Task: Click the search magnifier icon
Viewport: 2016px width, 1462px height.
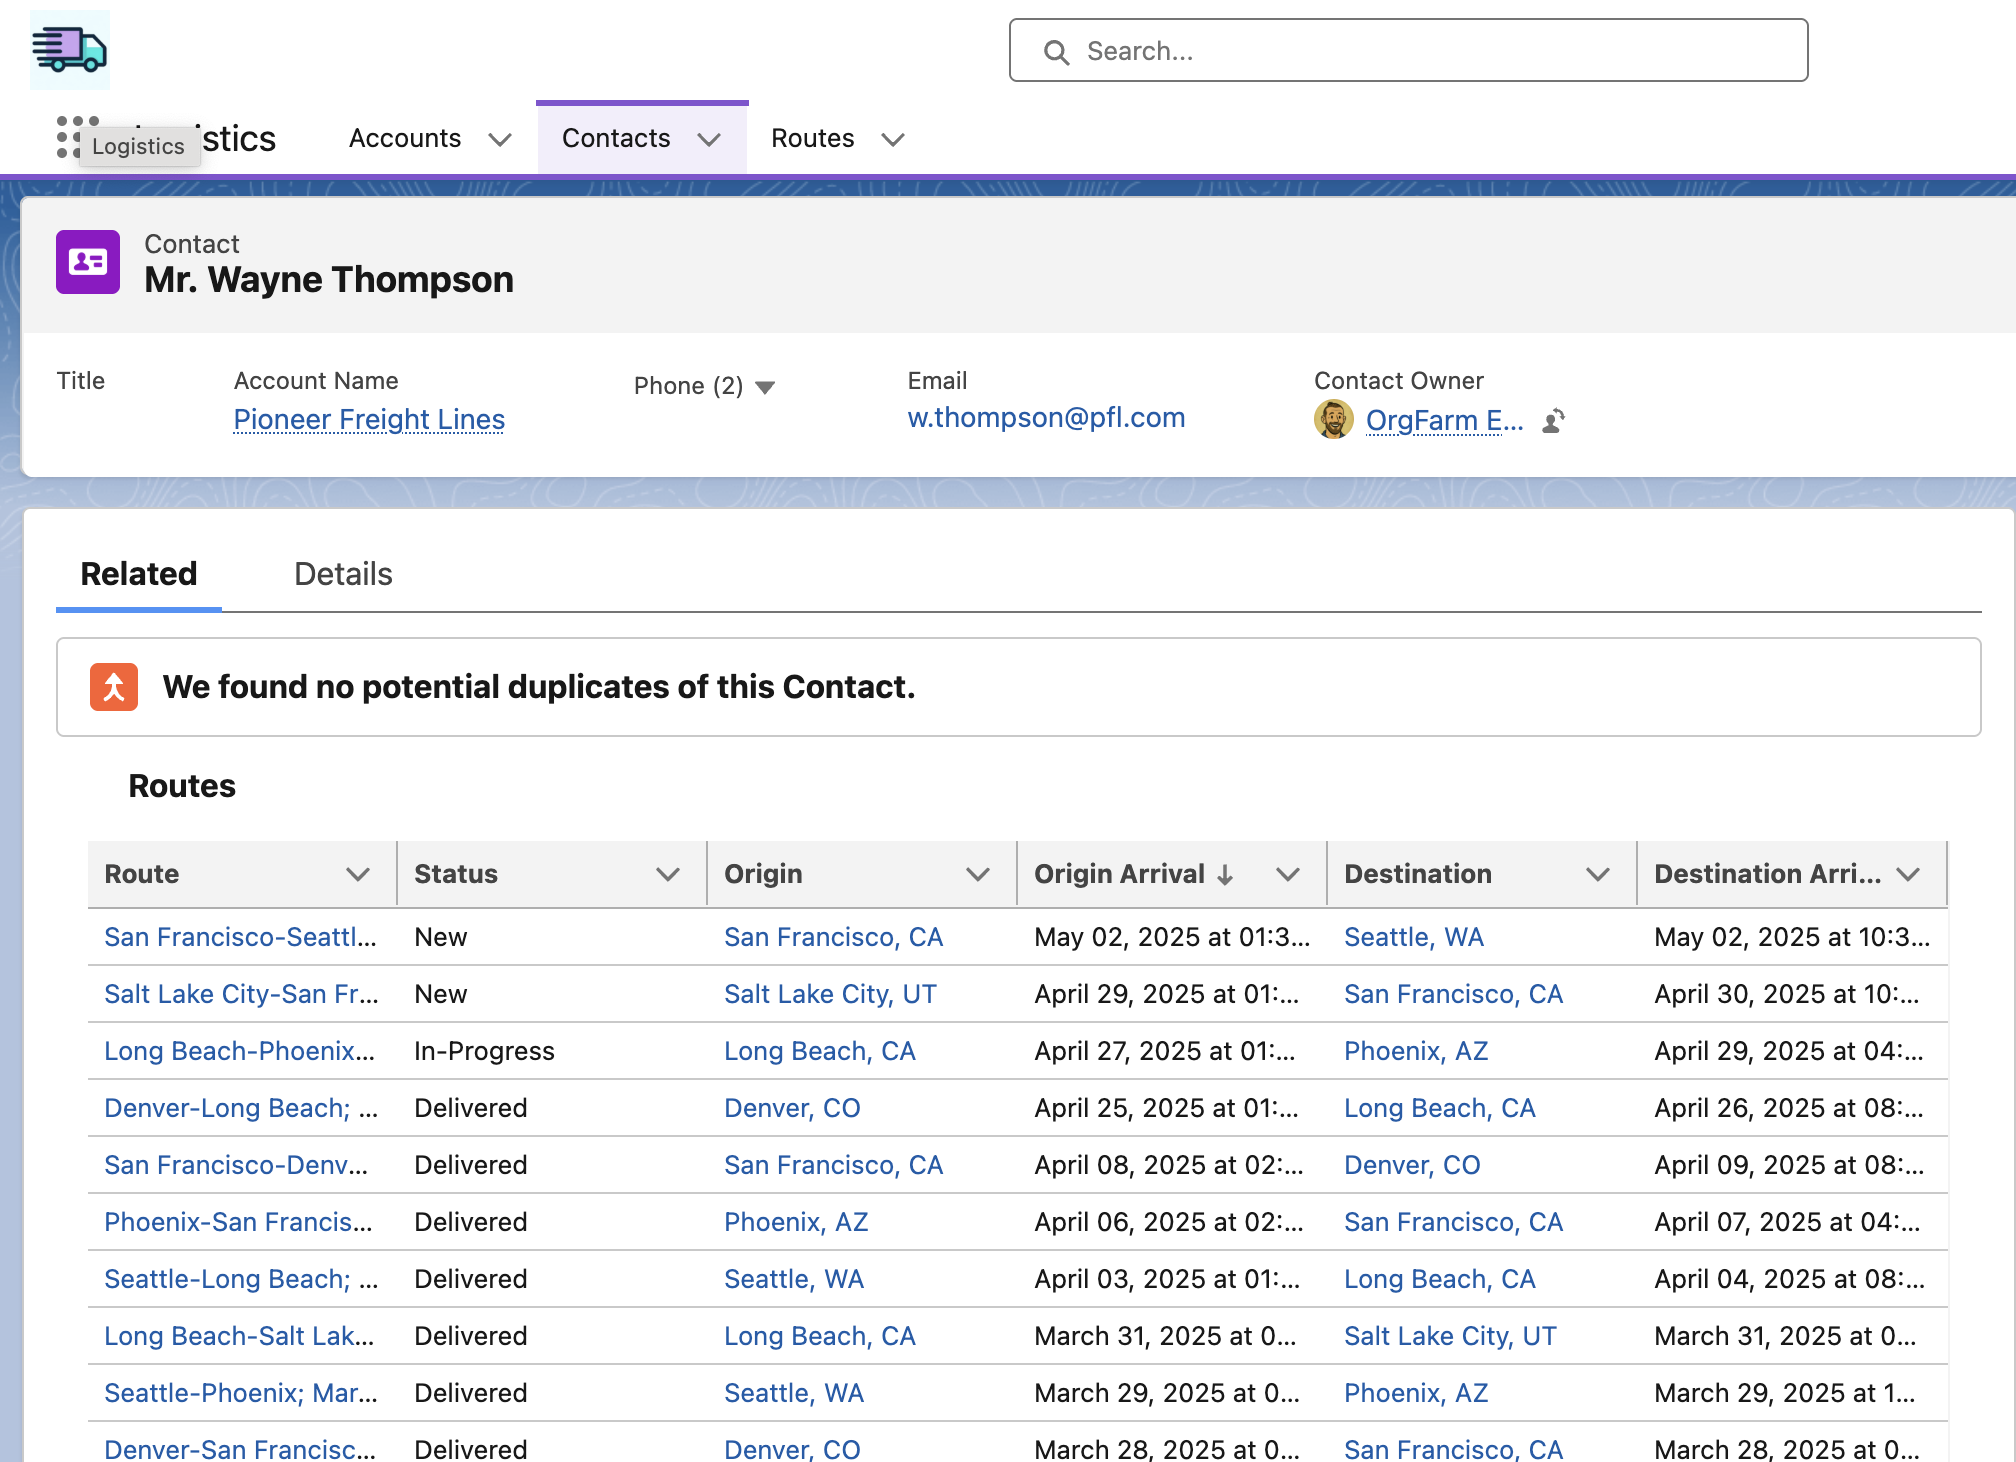Action: (x=1056, y=52)
